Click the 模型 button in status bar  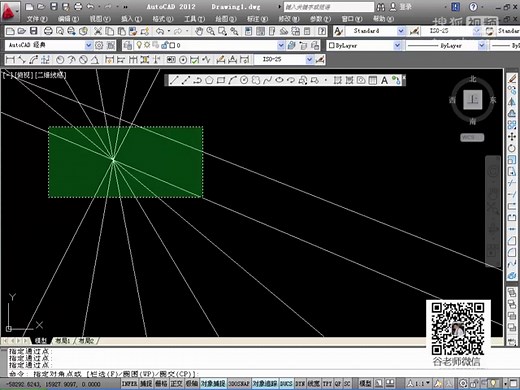(x=365, y=384)
